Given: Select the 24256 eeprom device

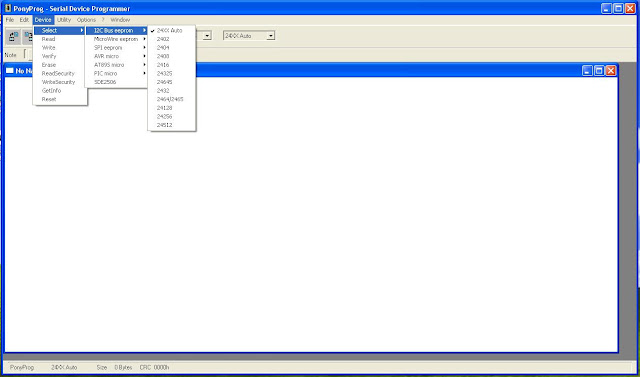Looking at the screenshot, I should [x=172, y=116].
